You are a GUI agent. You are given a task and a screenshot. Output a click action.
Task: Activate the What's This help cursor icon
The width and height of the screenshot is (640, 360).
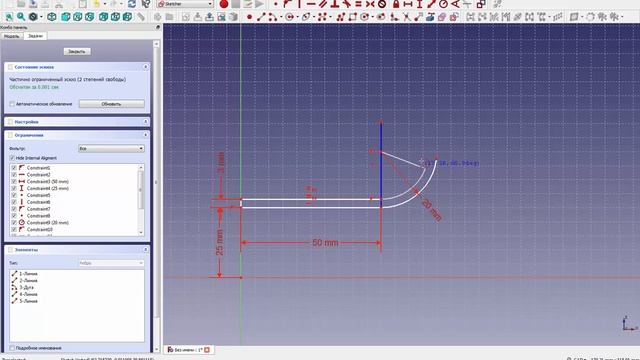146,4
